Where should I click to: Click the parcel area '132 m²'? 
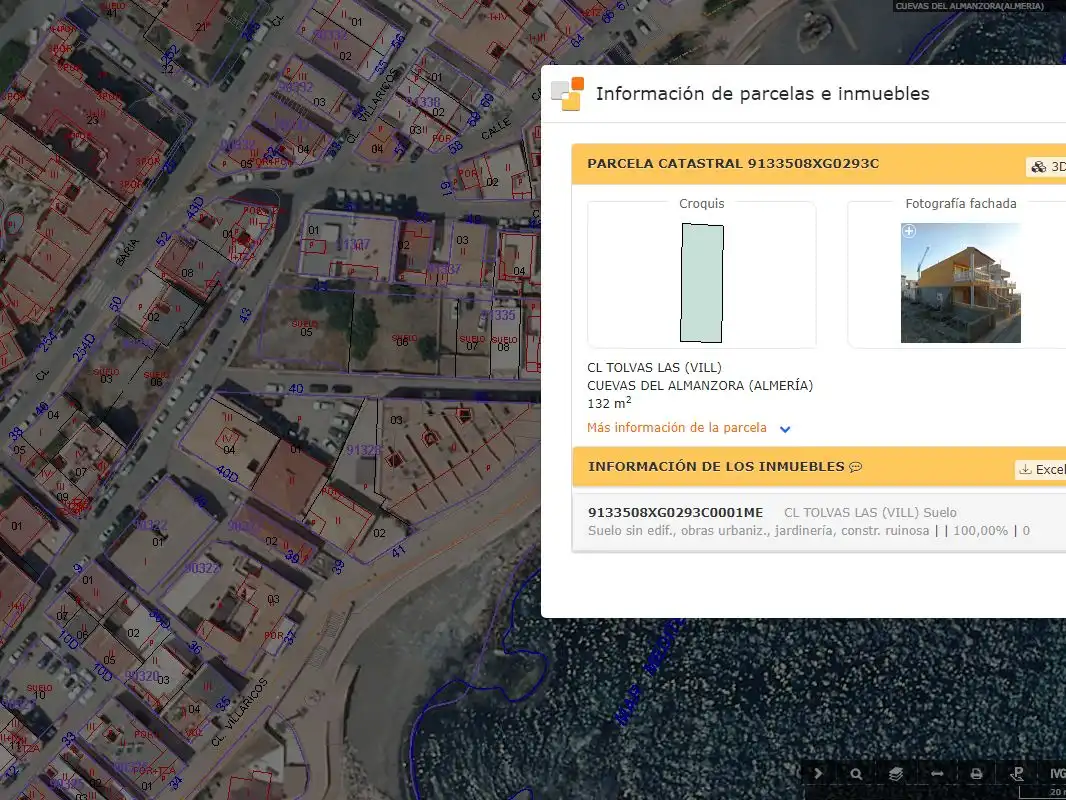(609, 402)
